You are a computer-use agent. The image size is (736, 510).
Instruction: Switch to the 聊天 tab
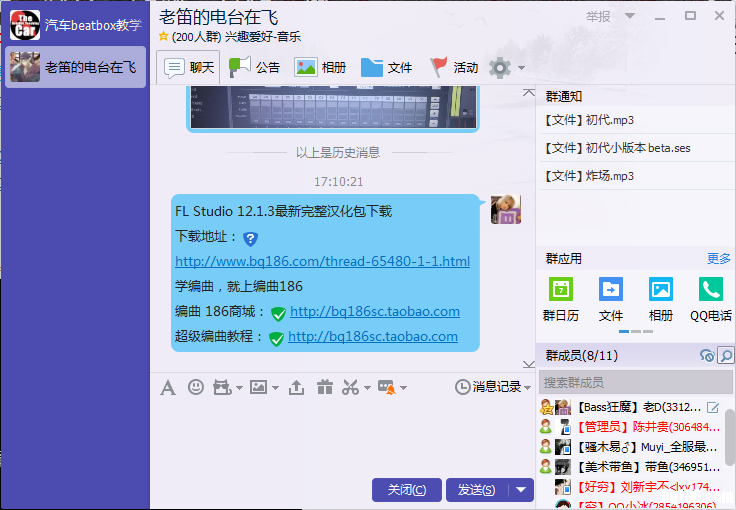coord(188,67)
